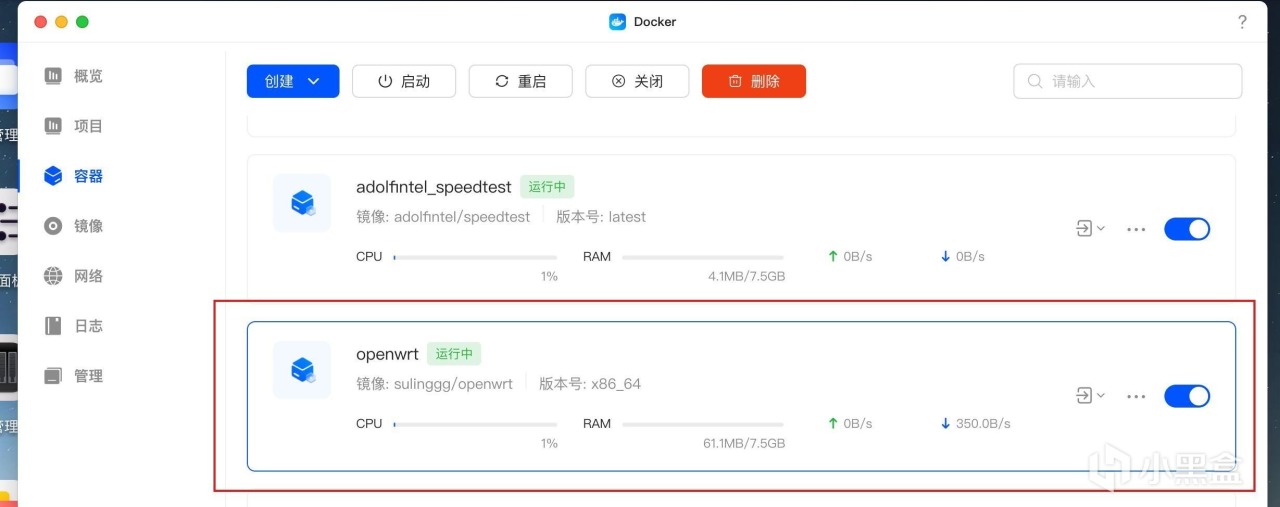The image size is (1280, 507).
Task: Click version text x86_64
Action: pyautogui.click(x=617, y=383)
